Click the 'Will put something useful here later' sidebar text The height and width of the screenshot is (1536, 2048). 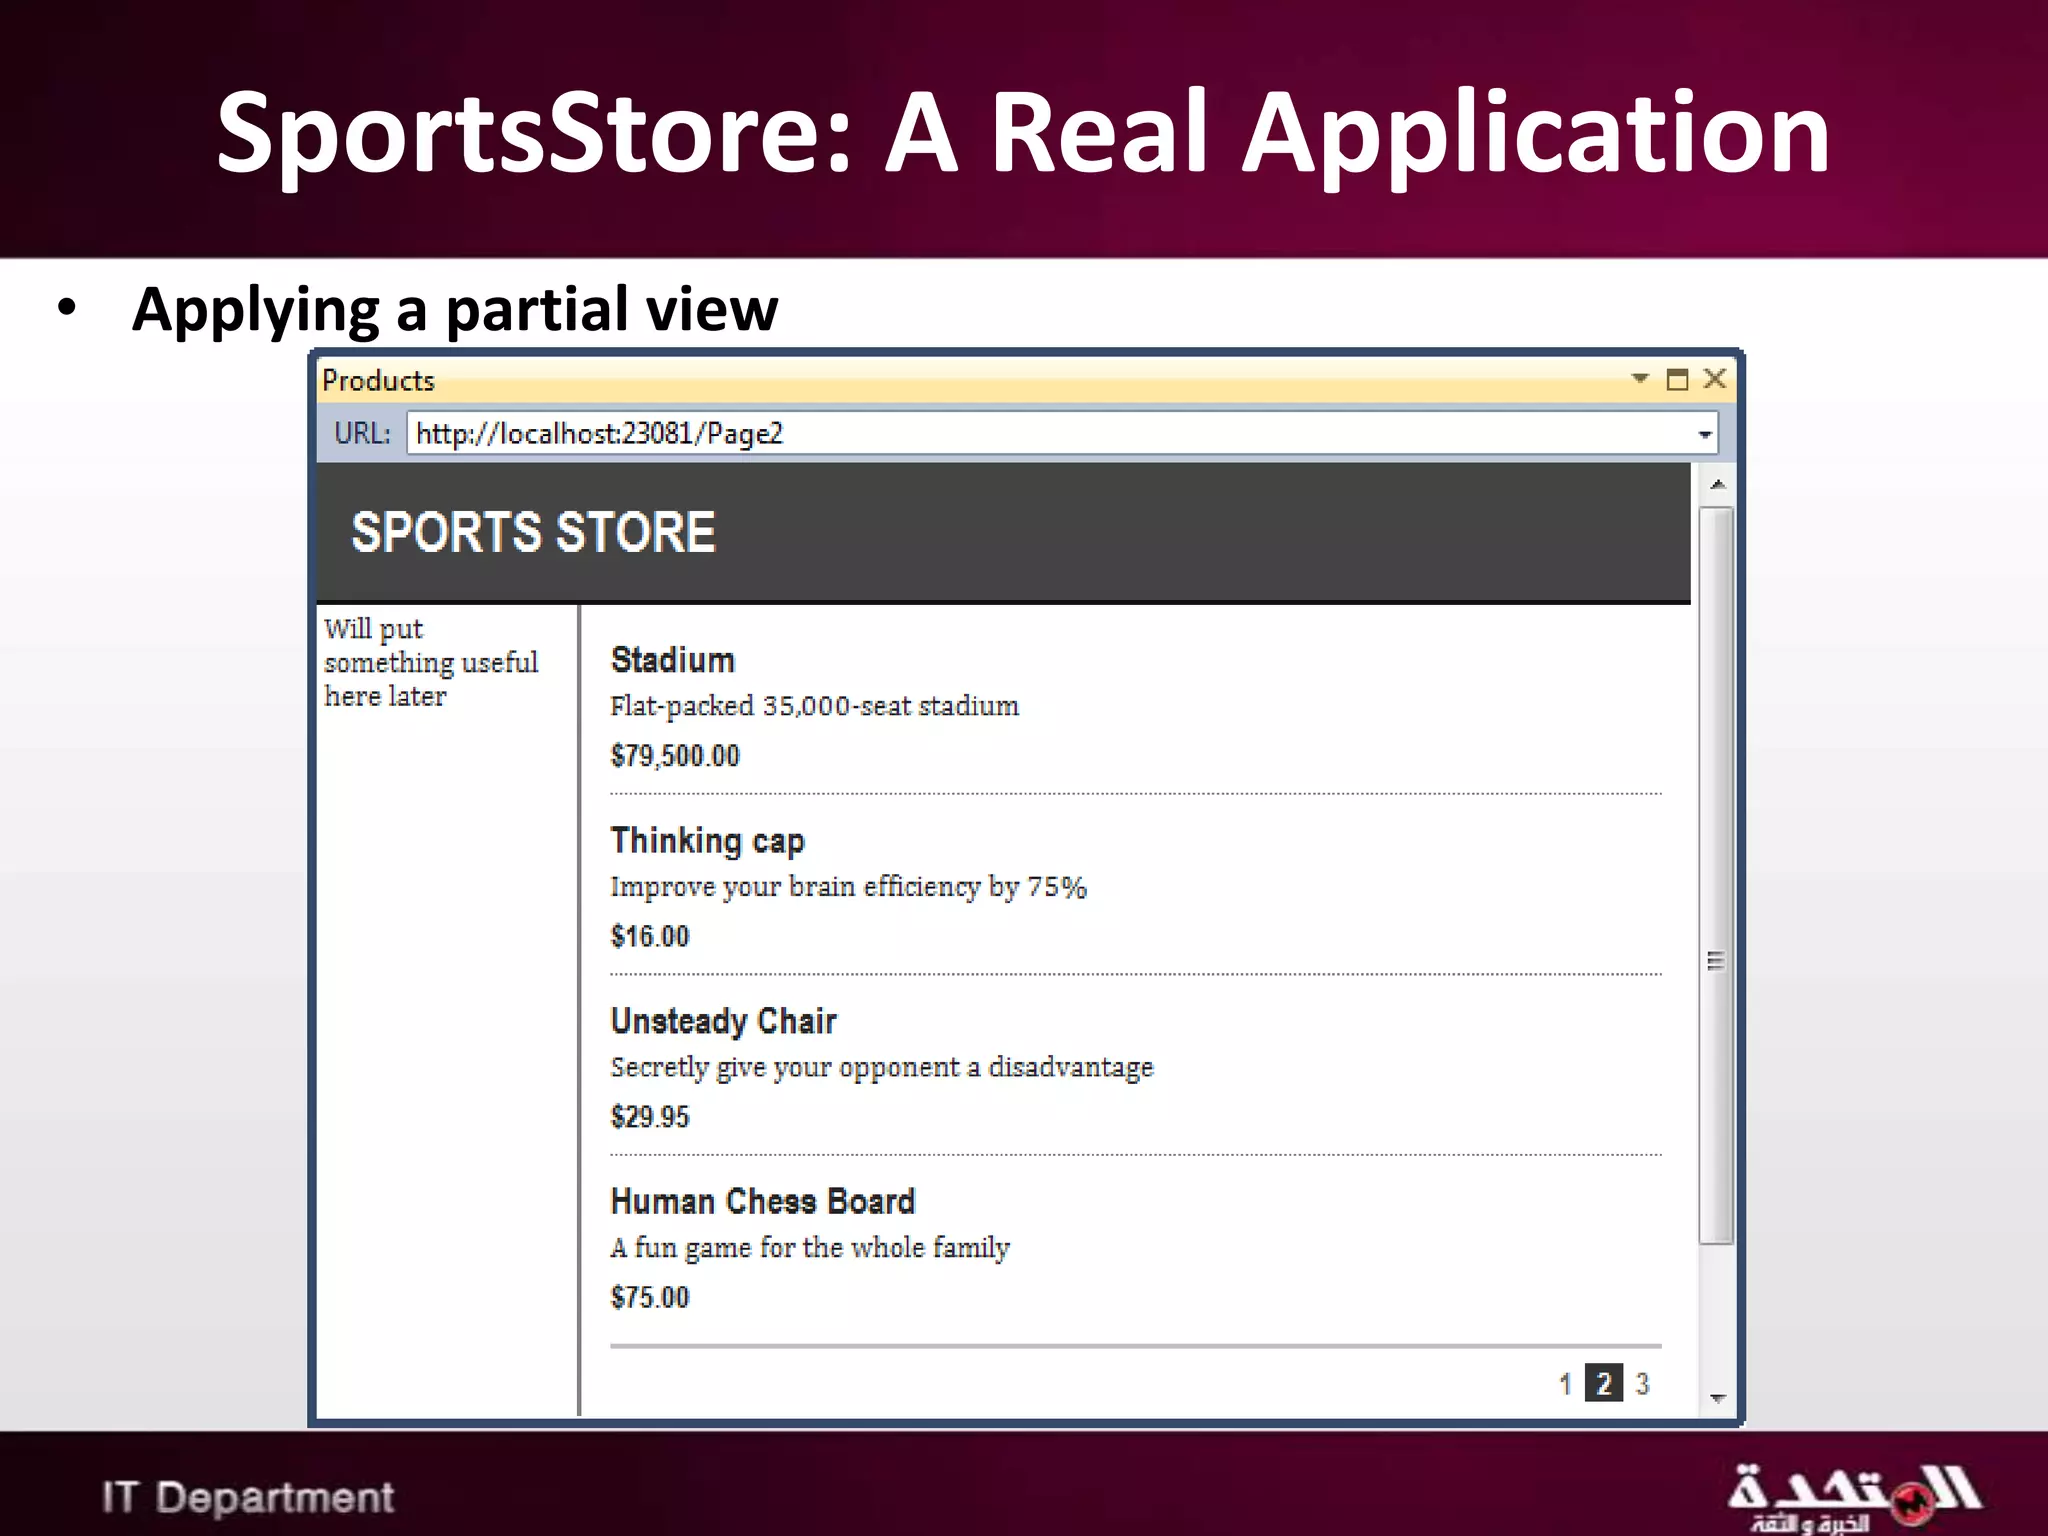(431, 662)
